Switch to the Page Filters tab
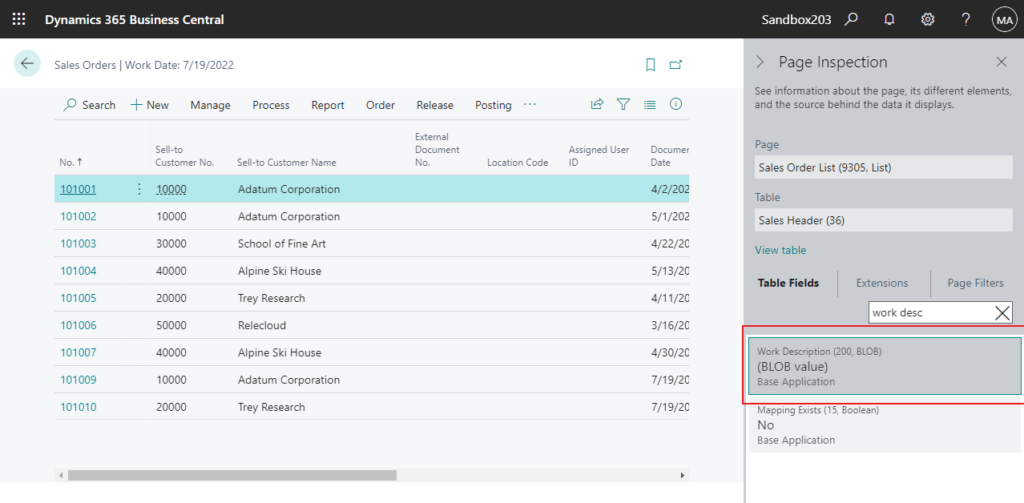This screenshot has width=1024, height=503. [976, 283]
